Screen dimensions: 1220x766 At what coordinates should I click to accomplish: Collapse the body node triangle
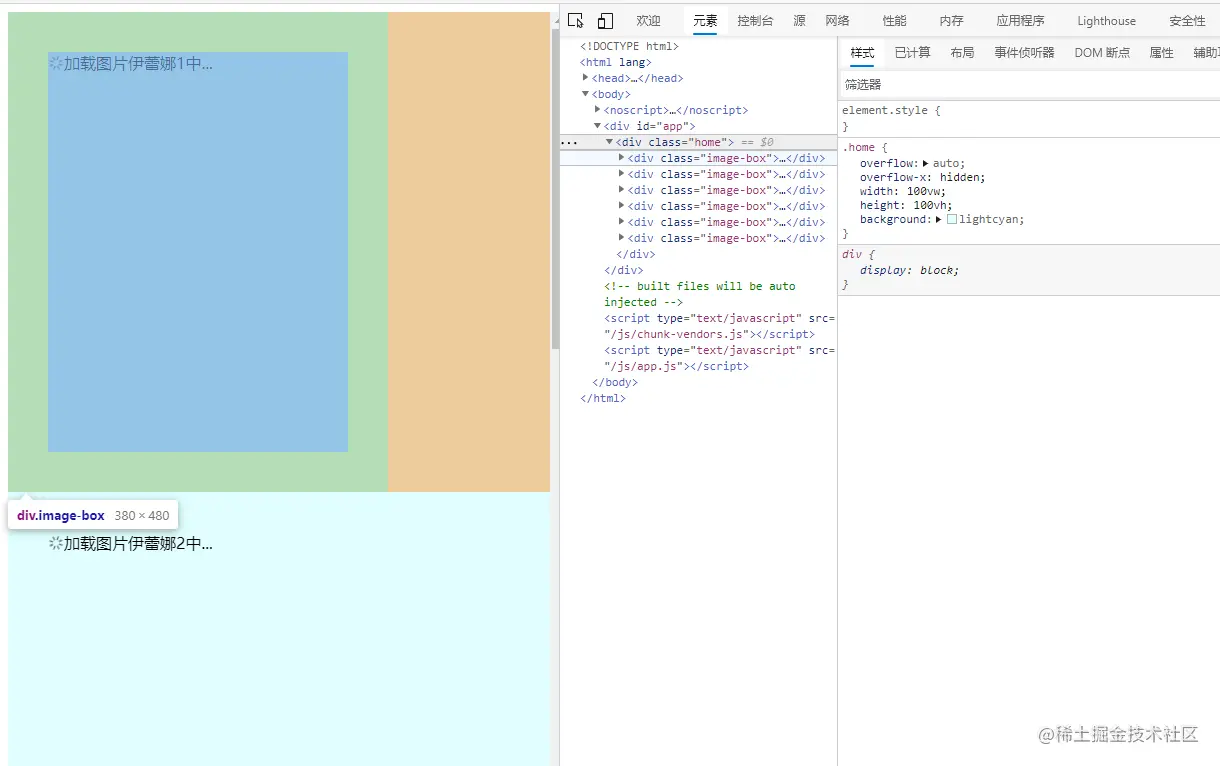click(586, 94)
